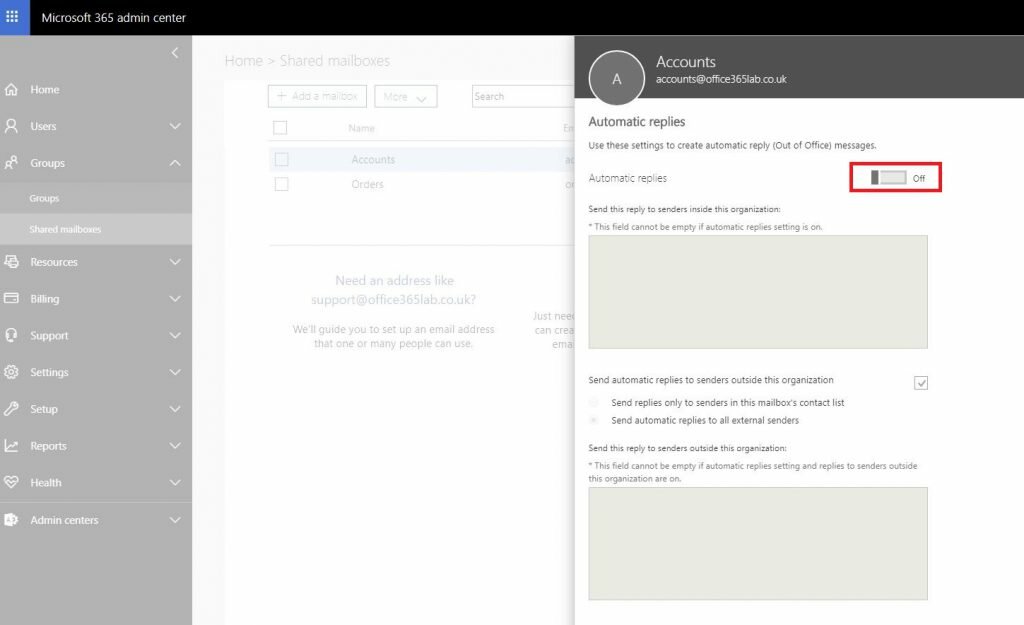Click 'Need an address like' text
The width and height of the screenshot is (1024, 625).
coord(394,280)
